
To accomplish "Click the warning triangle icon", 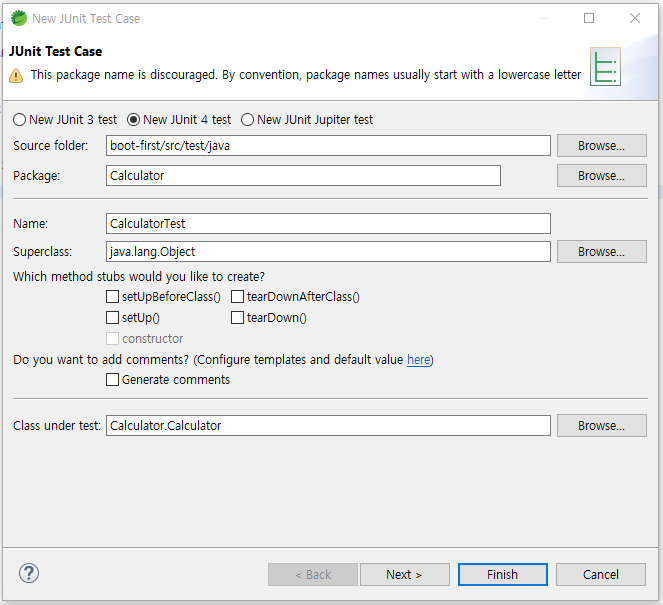I will coord(16,76).
